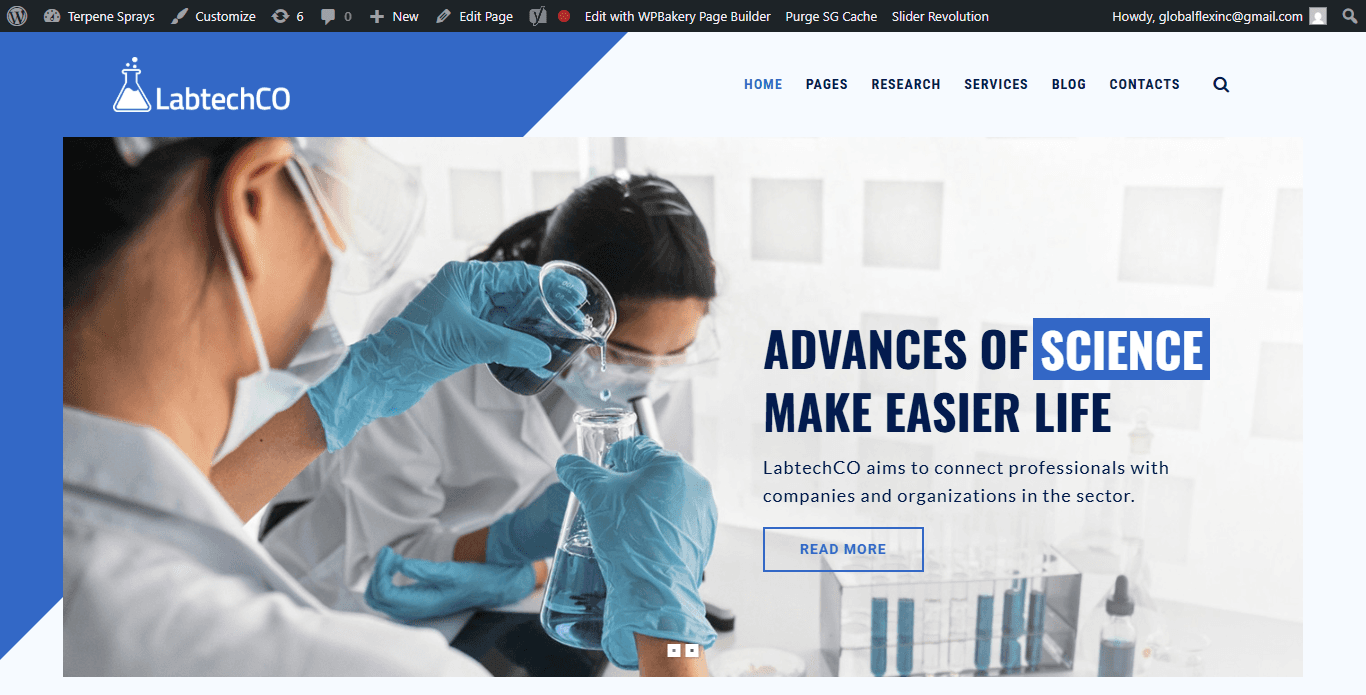Select the second slider pagination dot

click(x=692, y=650)
